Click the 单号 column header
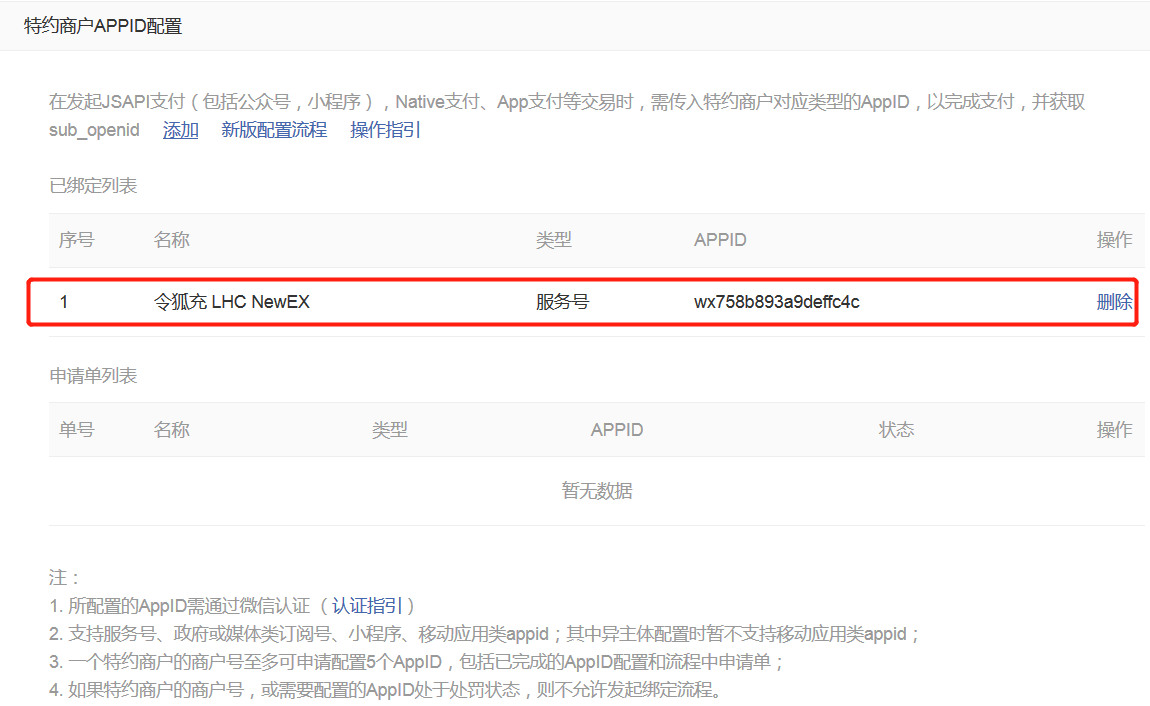Screen dimensions: 1150x706 click(x=76, y=430)
